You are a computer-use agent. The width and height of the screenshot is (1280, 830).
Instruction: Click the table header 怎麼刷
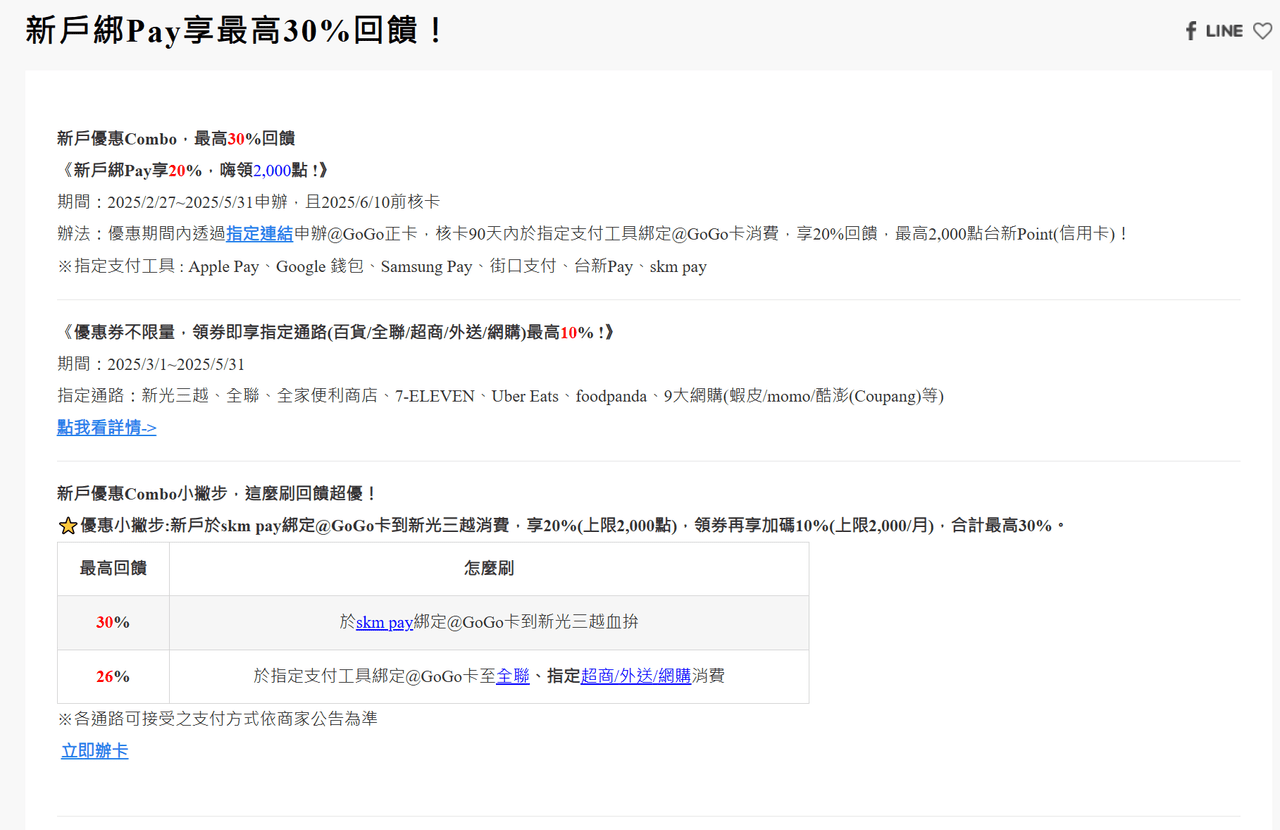[x=489, y=569]
